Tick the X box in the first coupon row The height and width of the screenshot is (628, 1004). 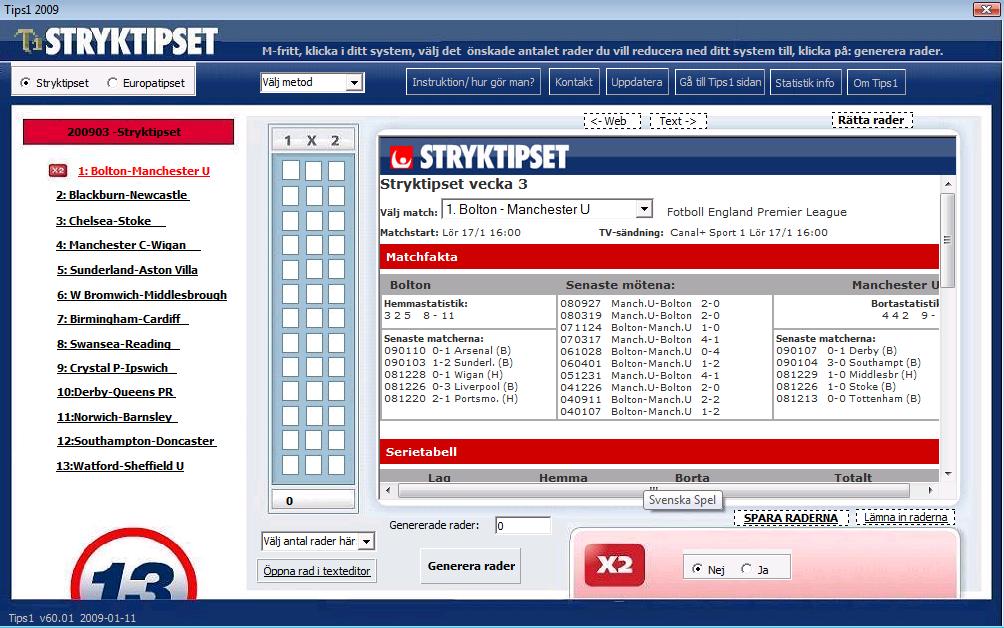click(313, 171)
